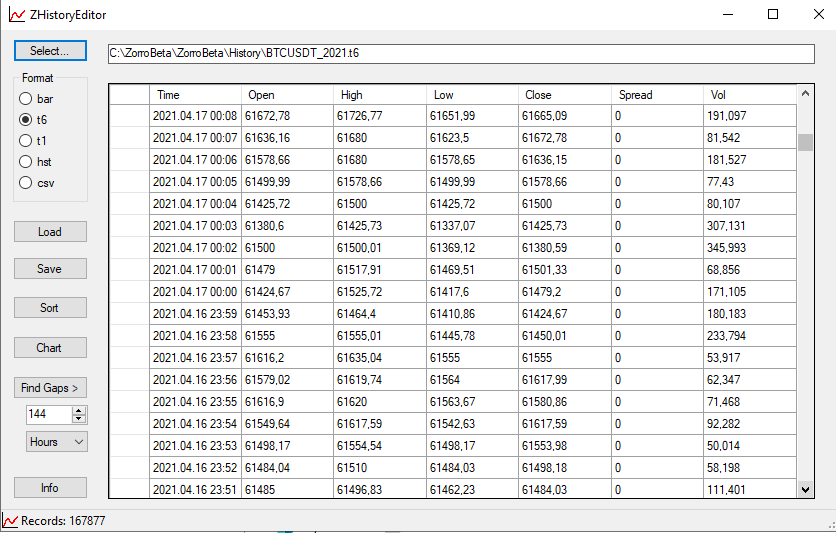This screenshot has width=836, height=533.
Task: Click the ZHistoryEditor app icon in title bar
Action: (16, 15)
